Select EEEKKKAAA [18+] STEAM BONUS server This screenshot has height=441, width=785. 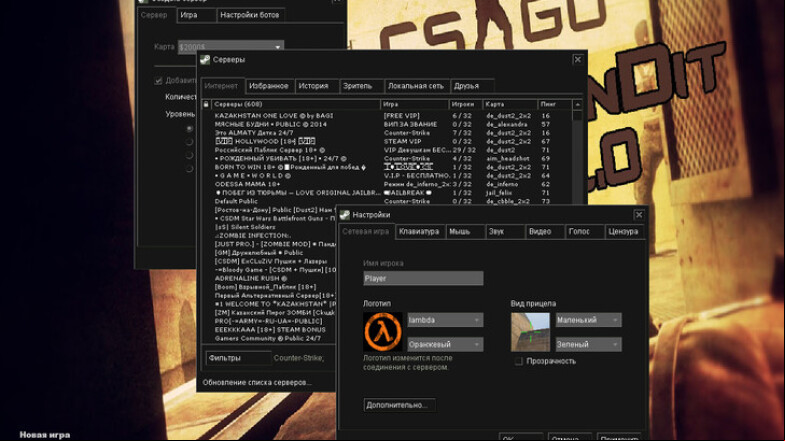pos(270,330)
